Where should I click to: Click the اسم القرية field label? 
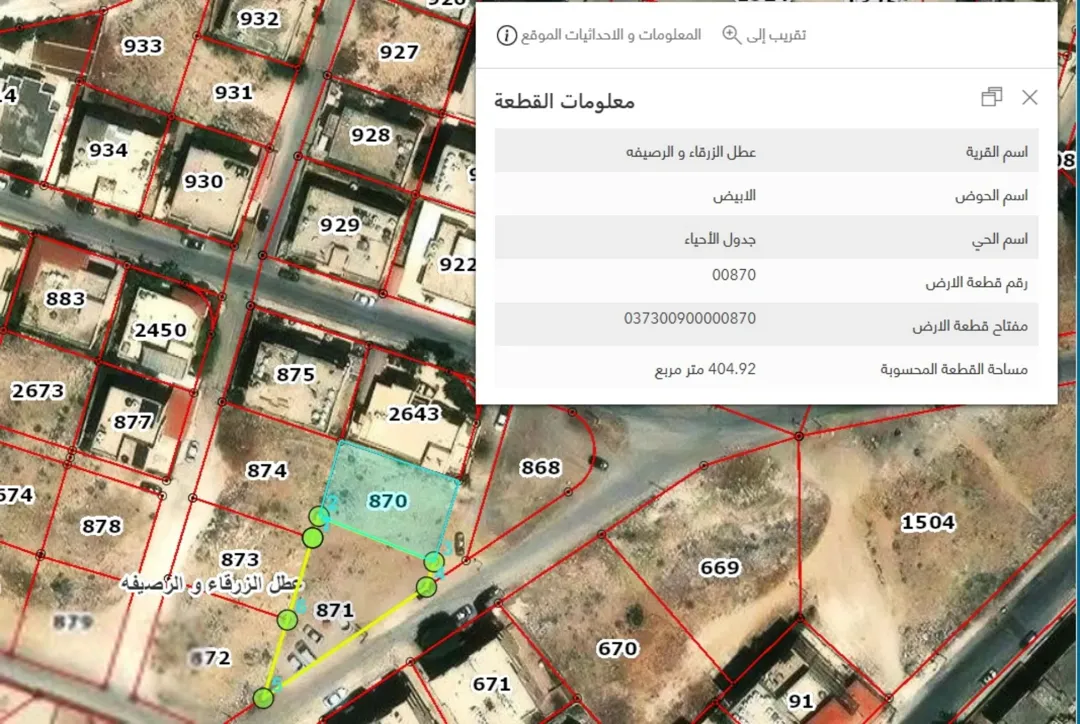(996, 152)
